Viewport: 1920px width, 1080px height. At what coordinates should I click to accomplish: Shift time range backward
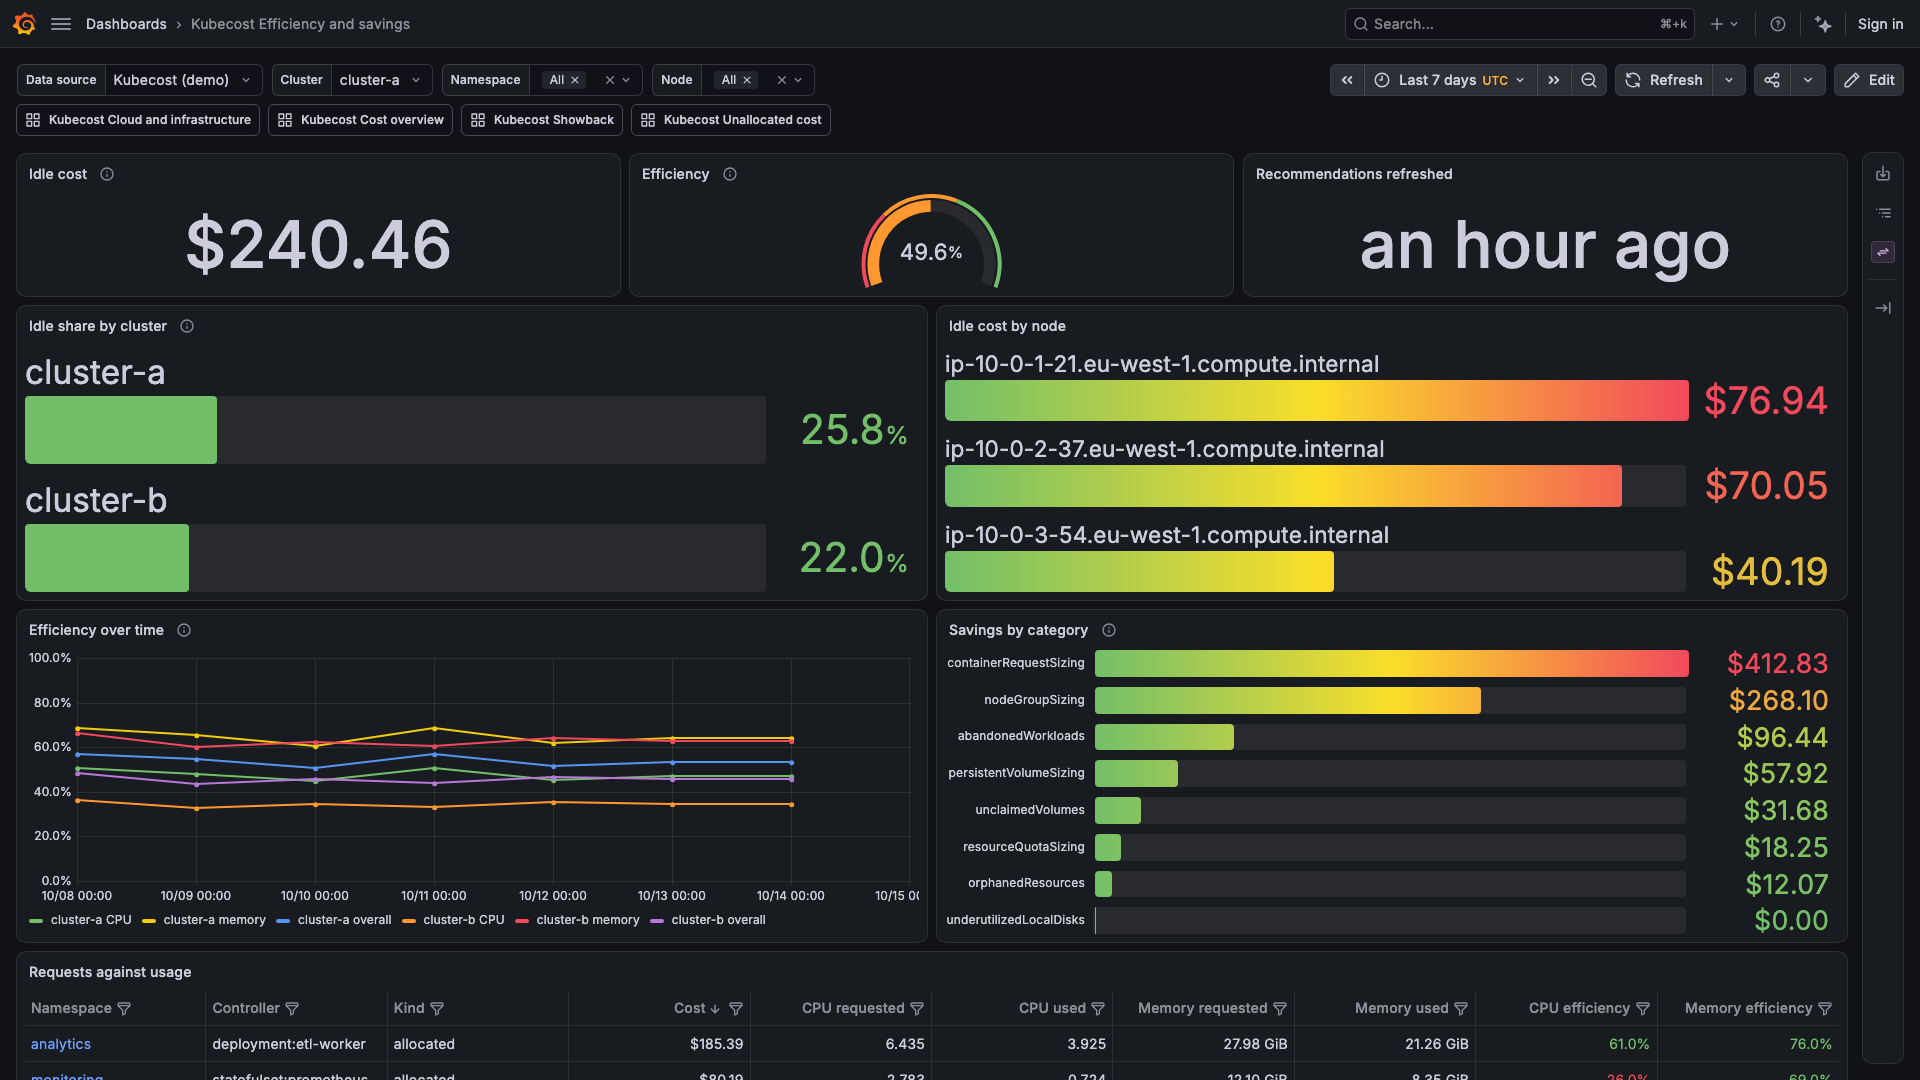pyautogui.click(x=1347, y=80)
